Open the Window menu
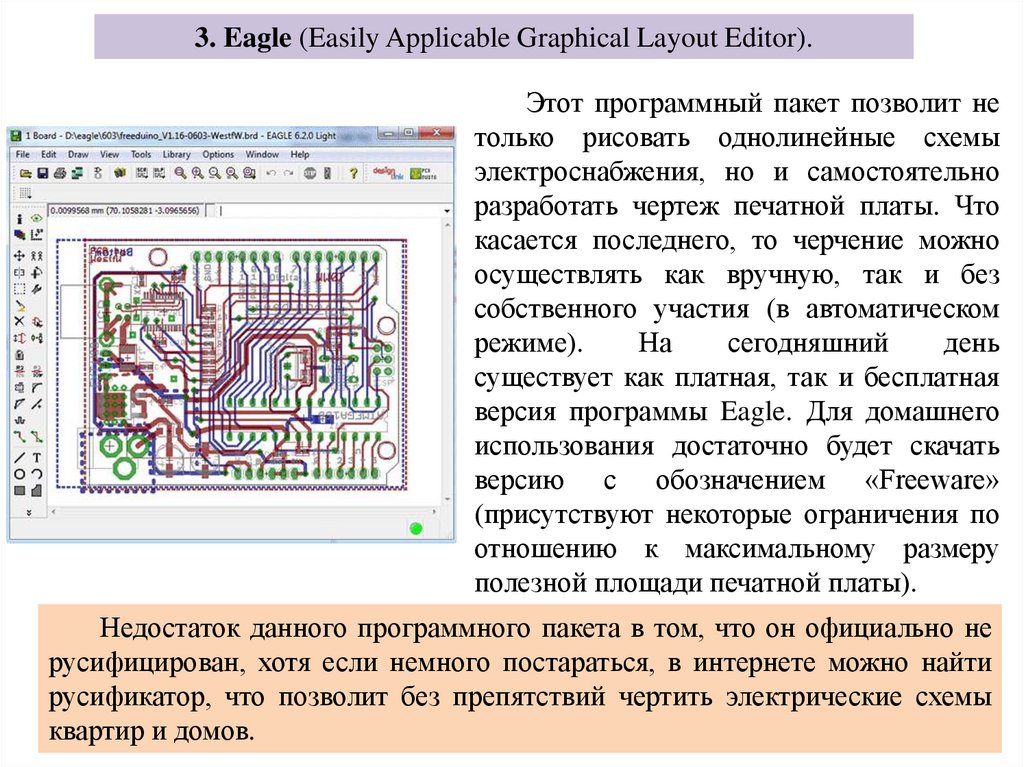Screen dimensions: 1024x767 (262, 154)
